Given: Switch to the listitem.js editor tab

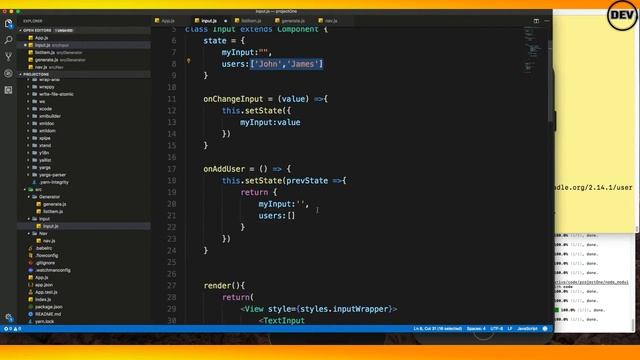Looking at the screenshot, I should click(x=251, y=21).
